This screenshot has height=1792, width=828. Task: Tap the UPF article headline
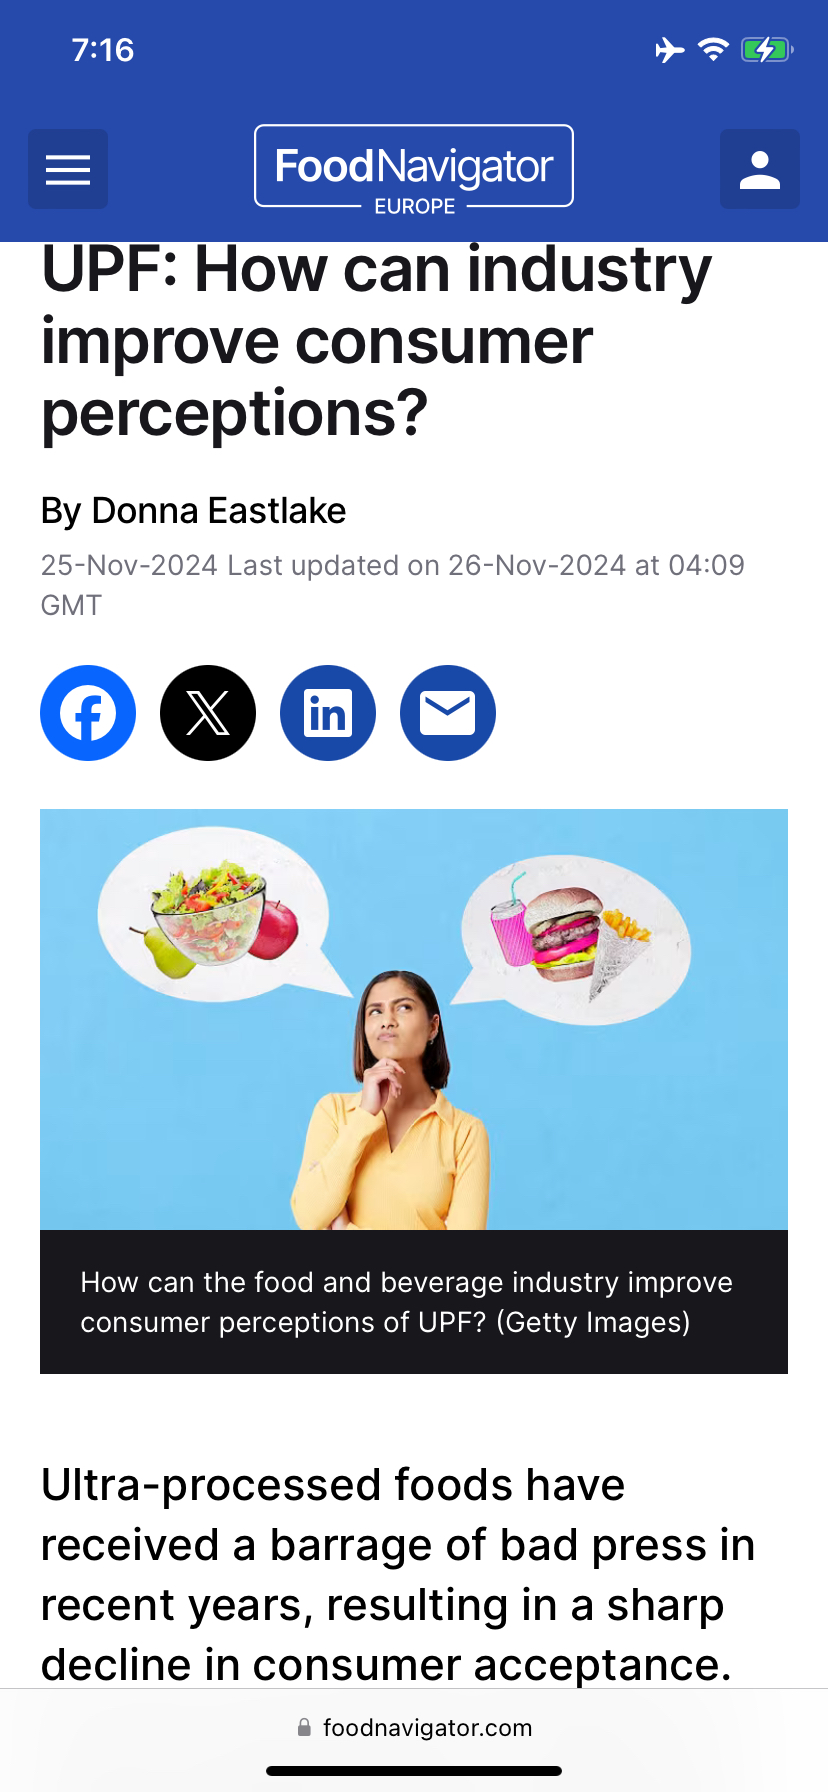tap(376, 341)
